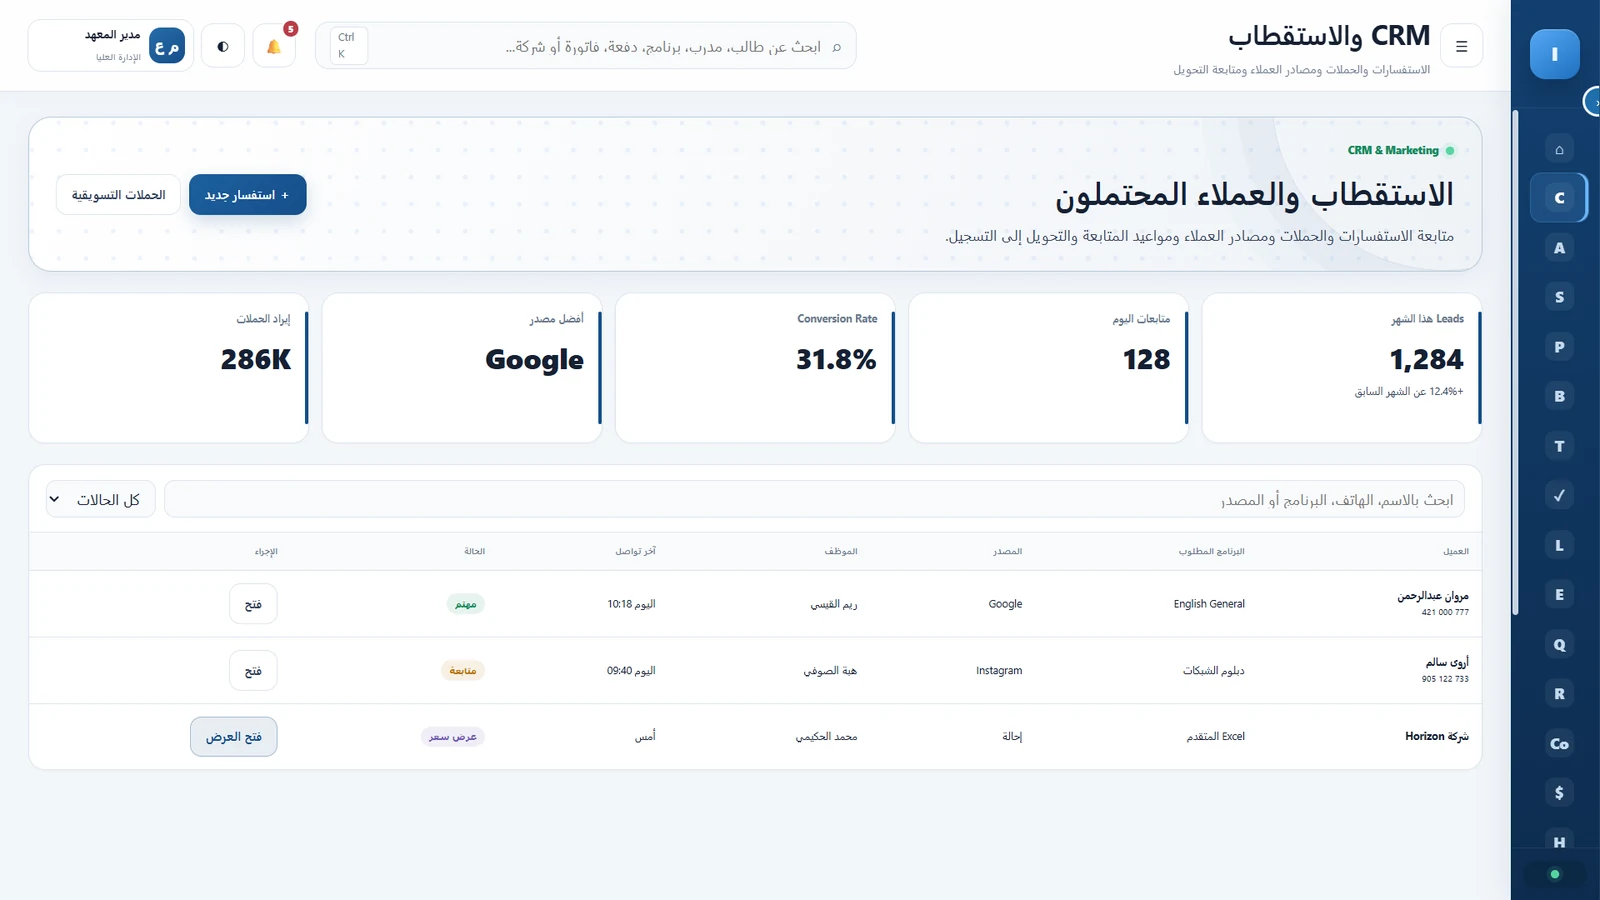Image resolution: width=1600 pixels, height=900 pixels.
Task: Open الحملات التسويقية button
Action: 118,195
